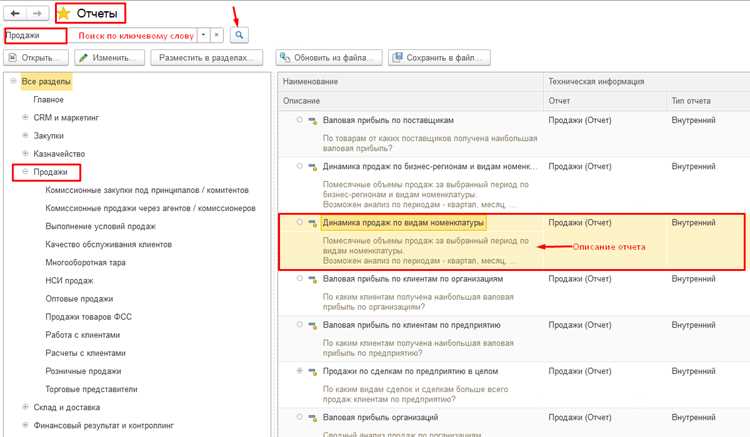Click the Открыть button
This screenshot has width=750, height=437.
click(36, 58)
